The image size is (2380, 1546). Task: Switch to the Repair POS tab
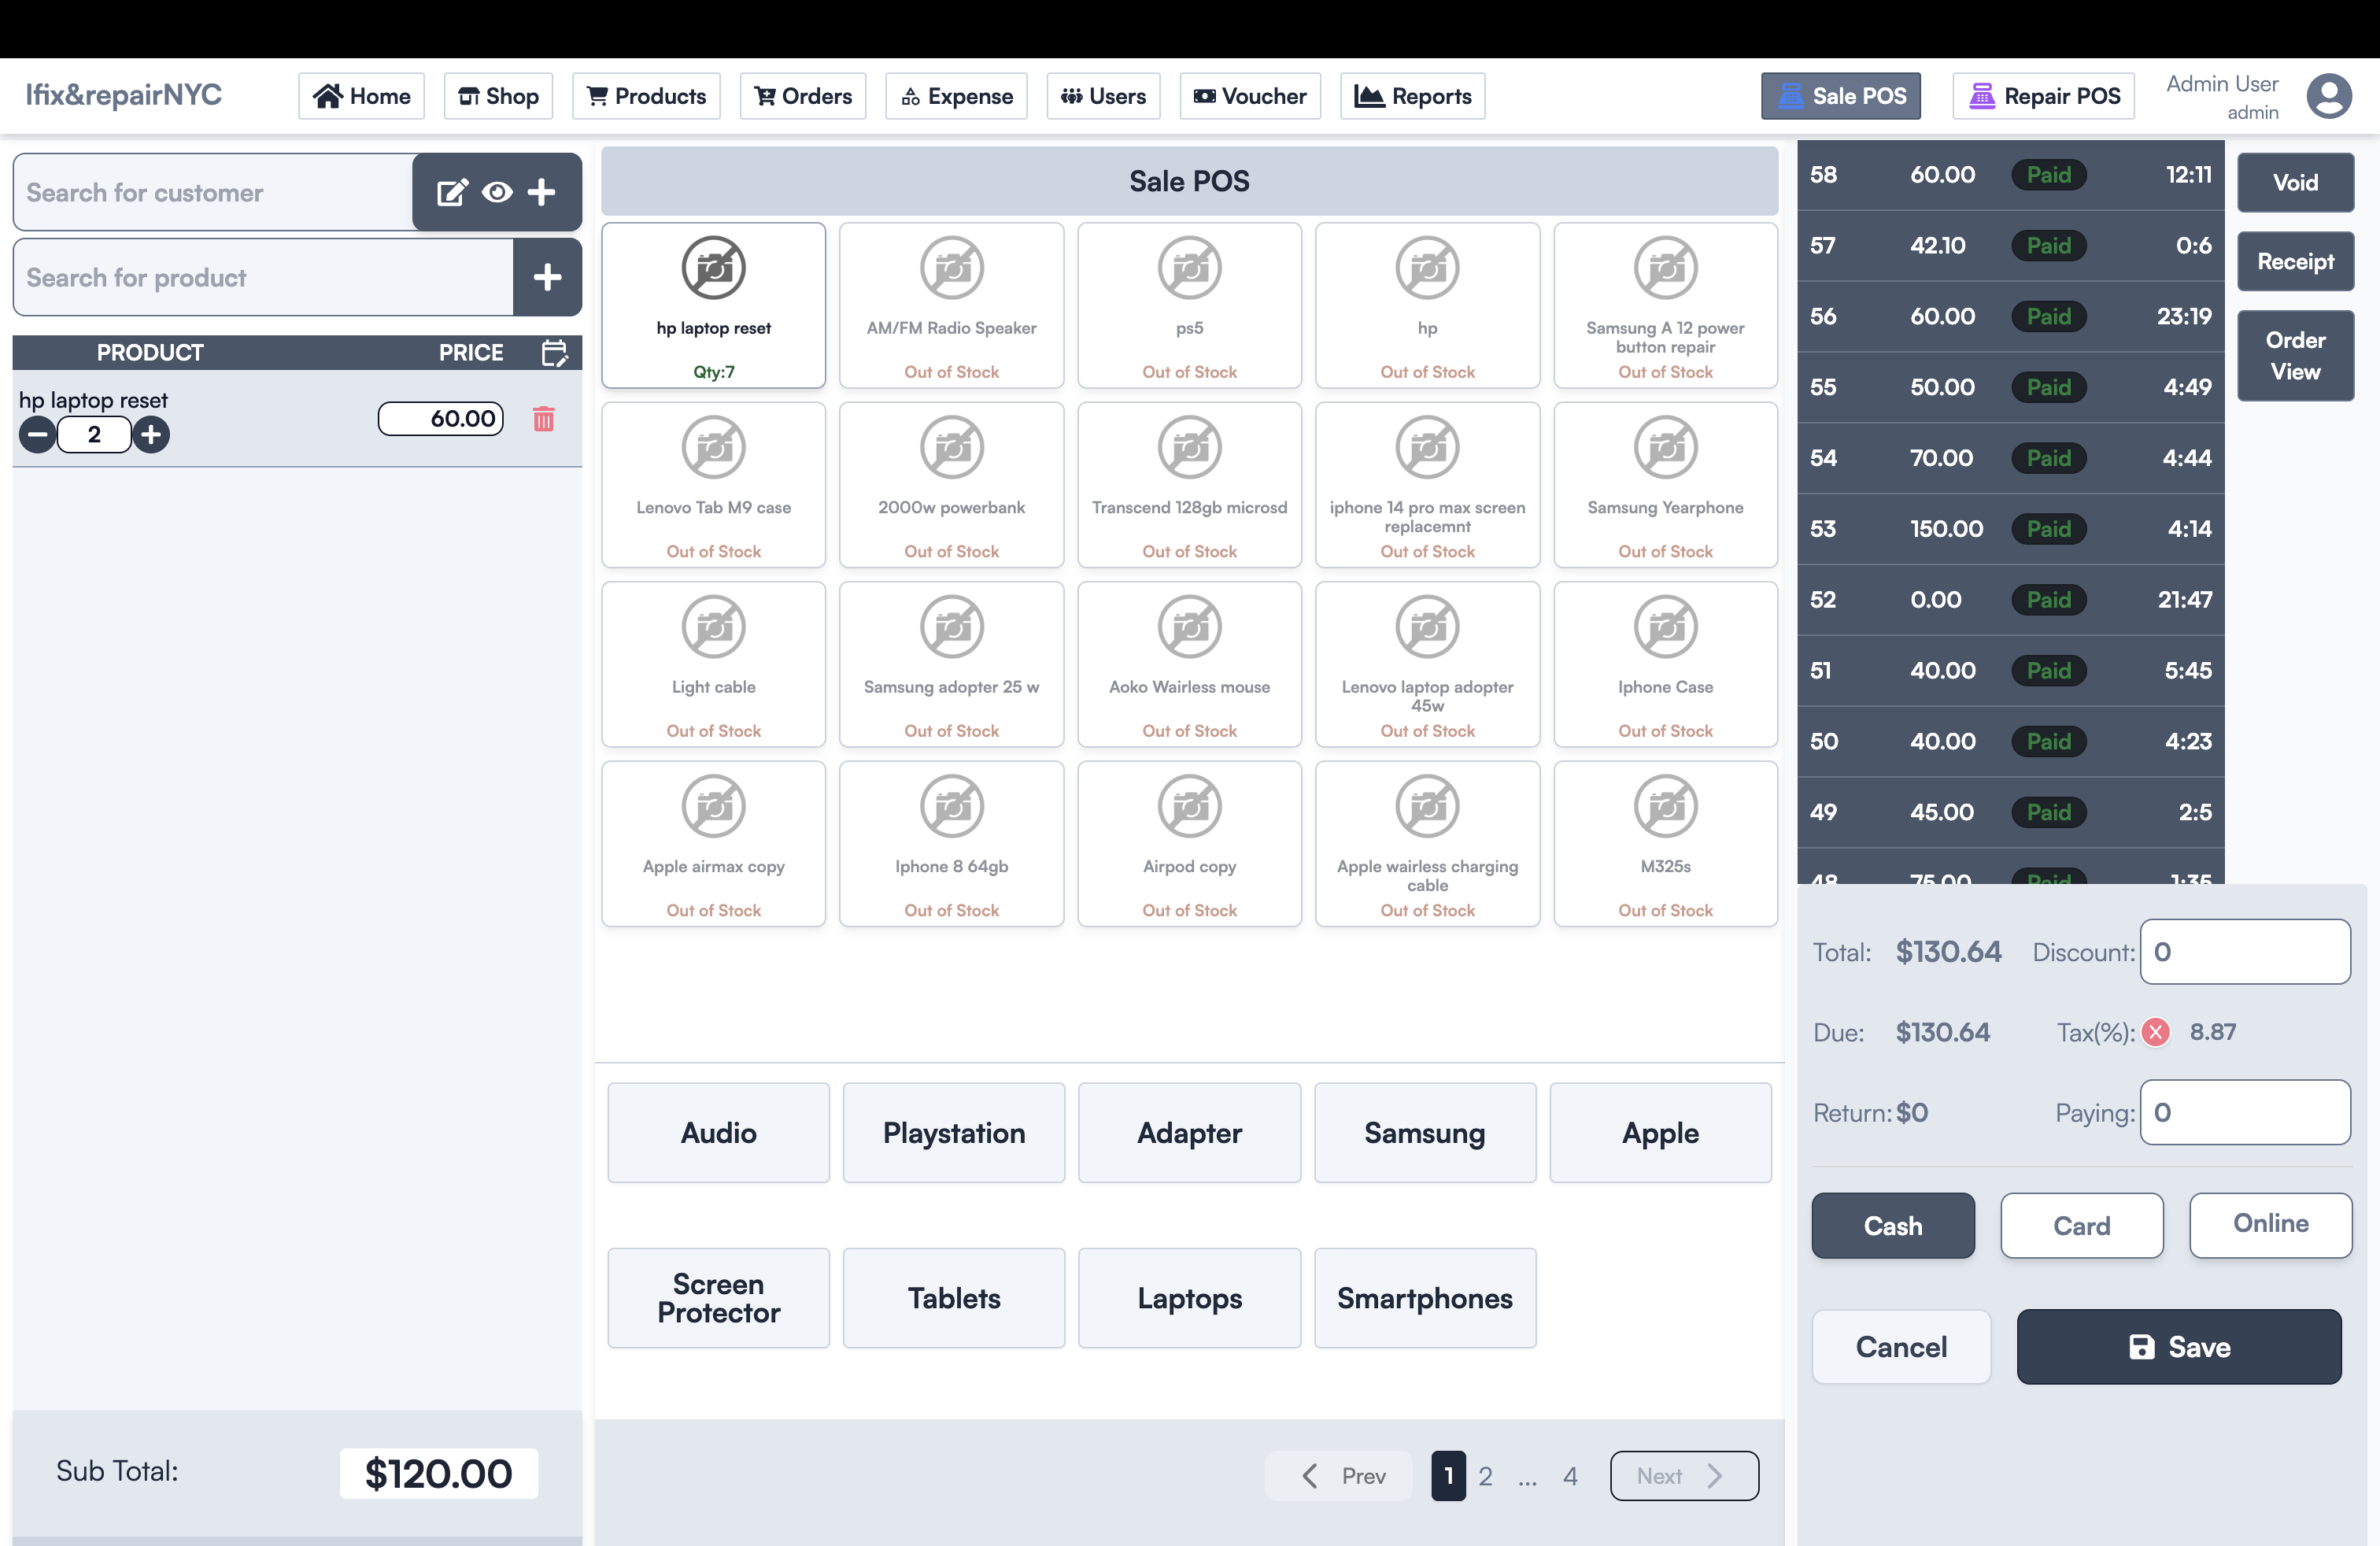click(2043, 95)
